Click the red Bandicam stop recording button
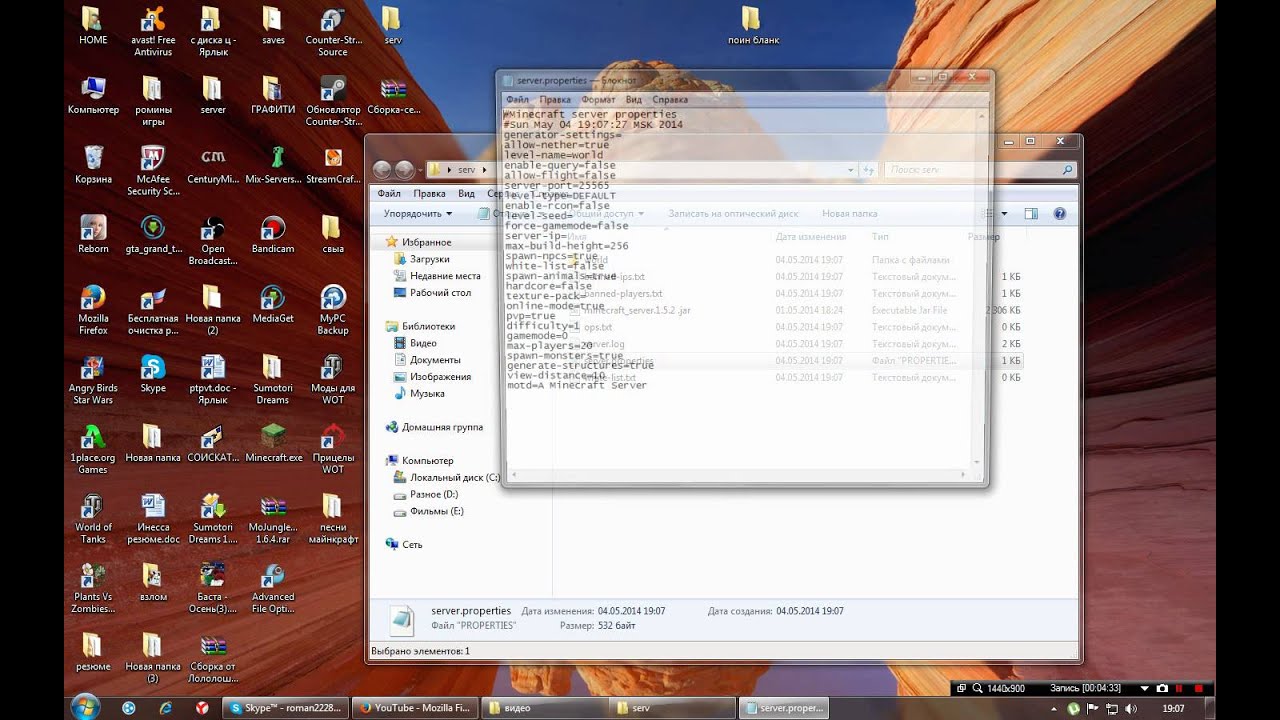1280x720 pixels. tap(1198, 688)
